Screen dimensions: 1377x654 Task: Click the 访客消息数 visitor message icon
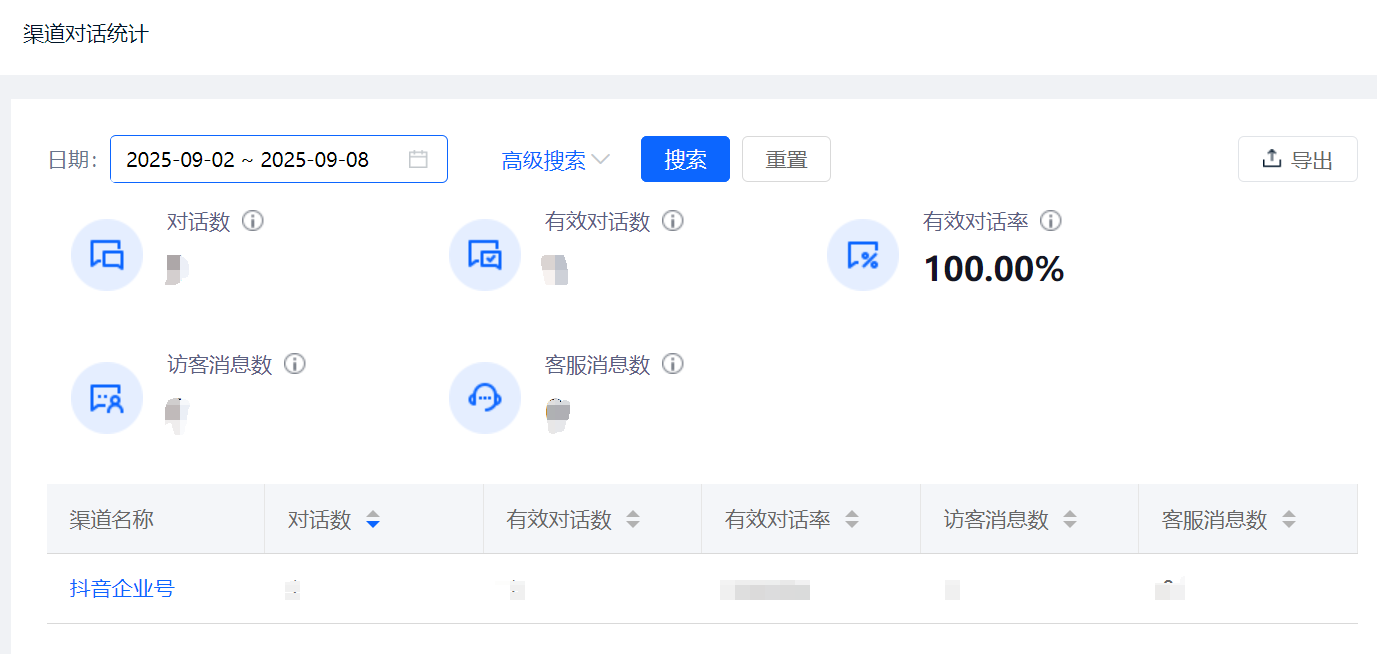pyautogui.click(x=107, y=398)
